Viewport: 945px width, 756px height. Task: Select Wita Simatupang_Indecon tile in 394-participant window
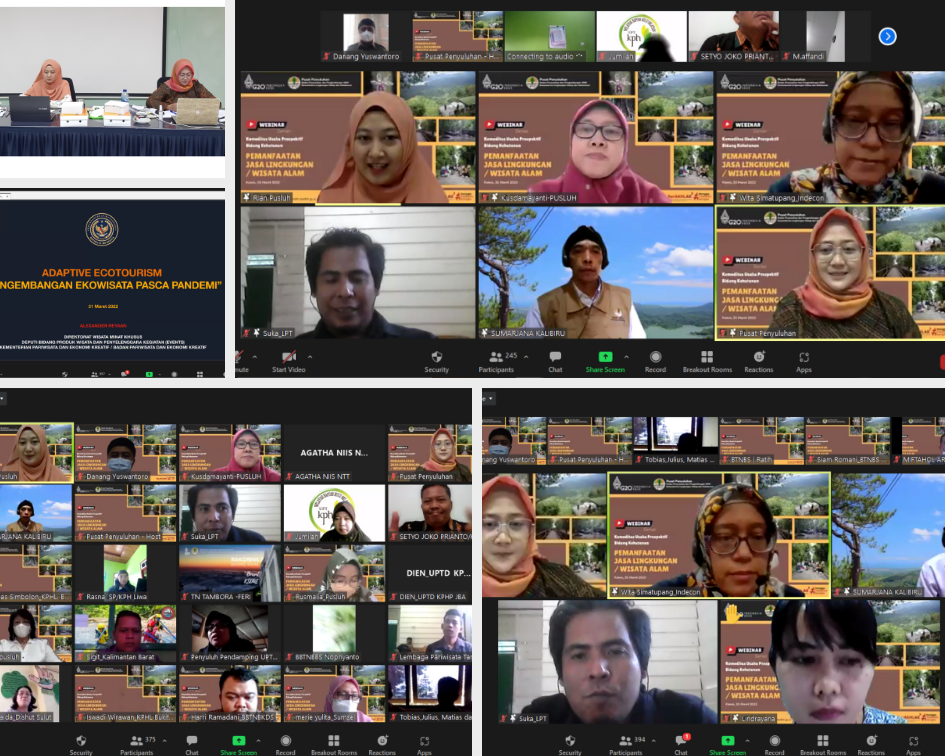point(719,535)
